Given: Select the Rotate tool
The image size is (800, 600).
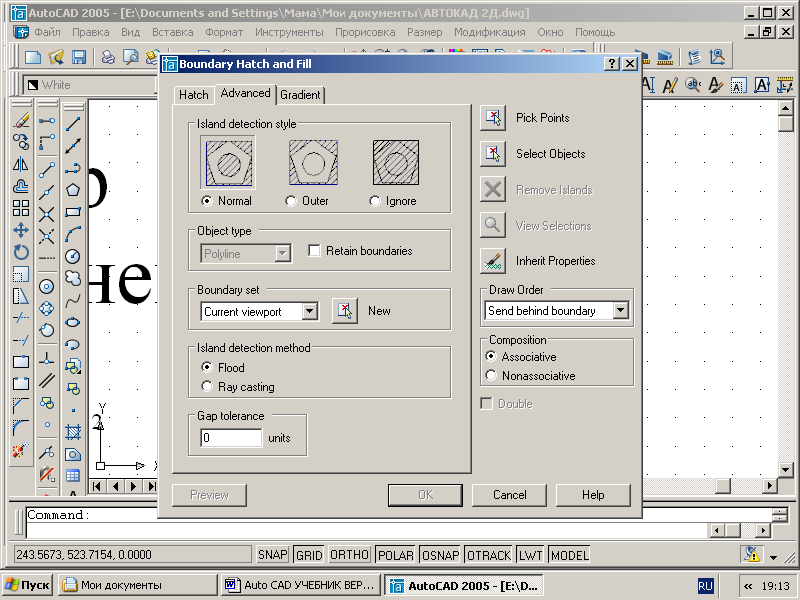Looking at the screenshot, I should point(21,252).
